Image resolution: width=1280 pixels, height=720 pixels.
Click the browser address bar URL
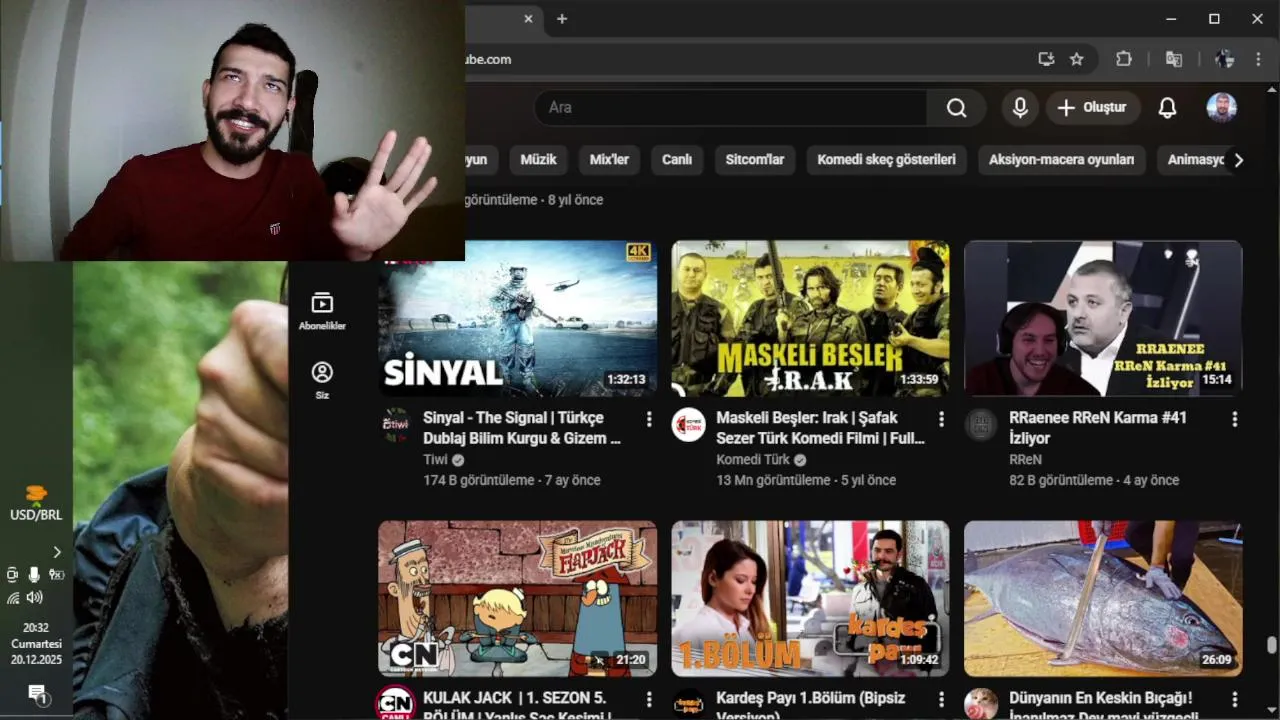pos(487,59)
